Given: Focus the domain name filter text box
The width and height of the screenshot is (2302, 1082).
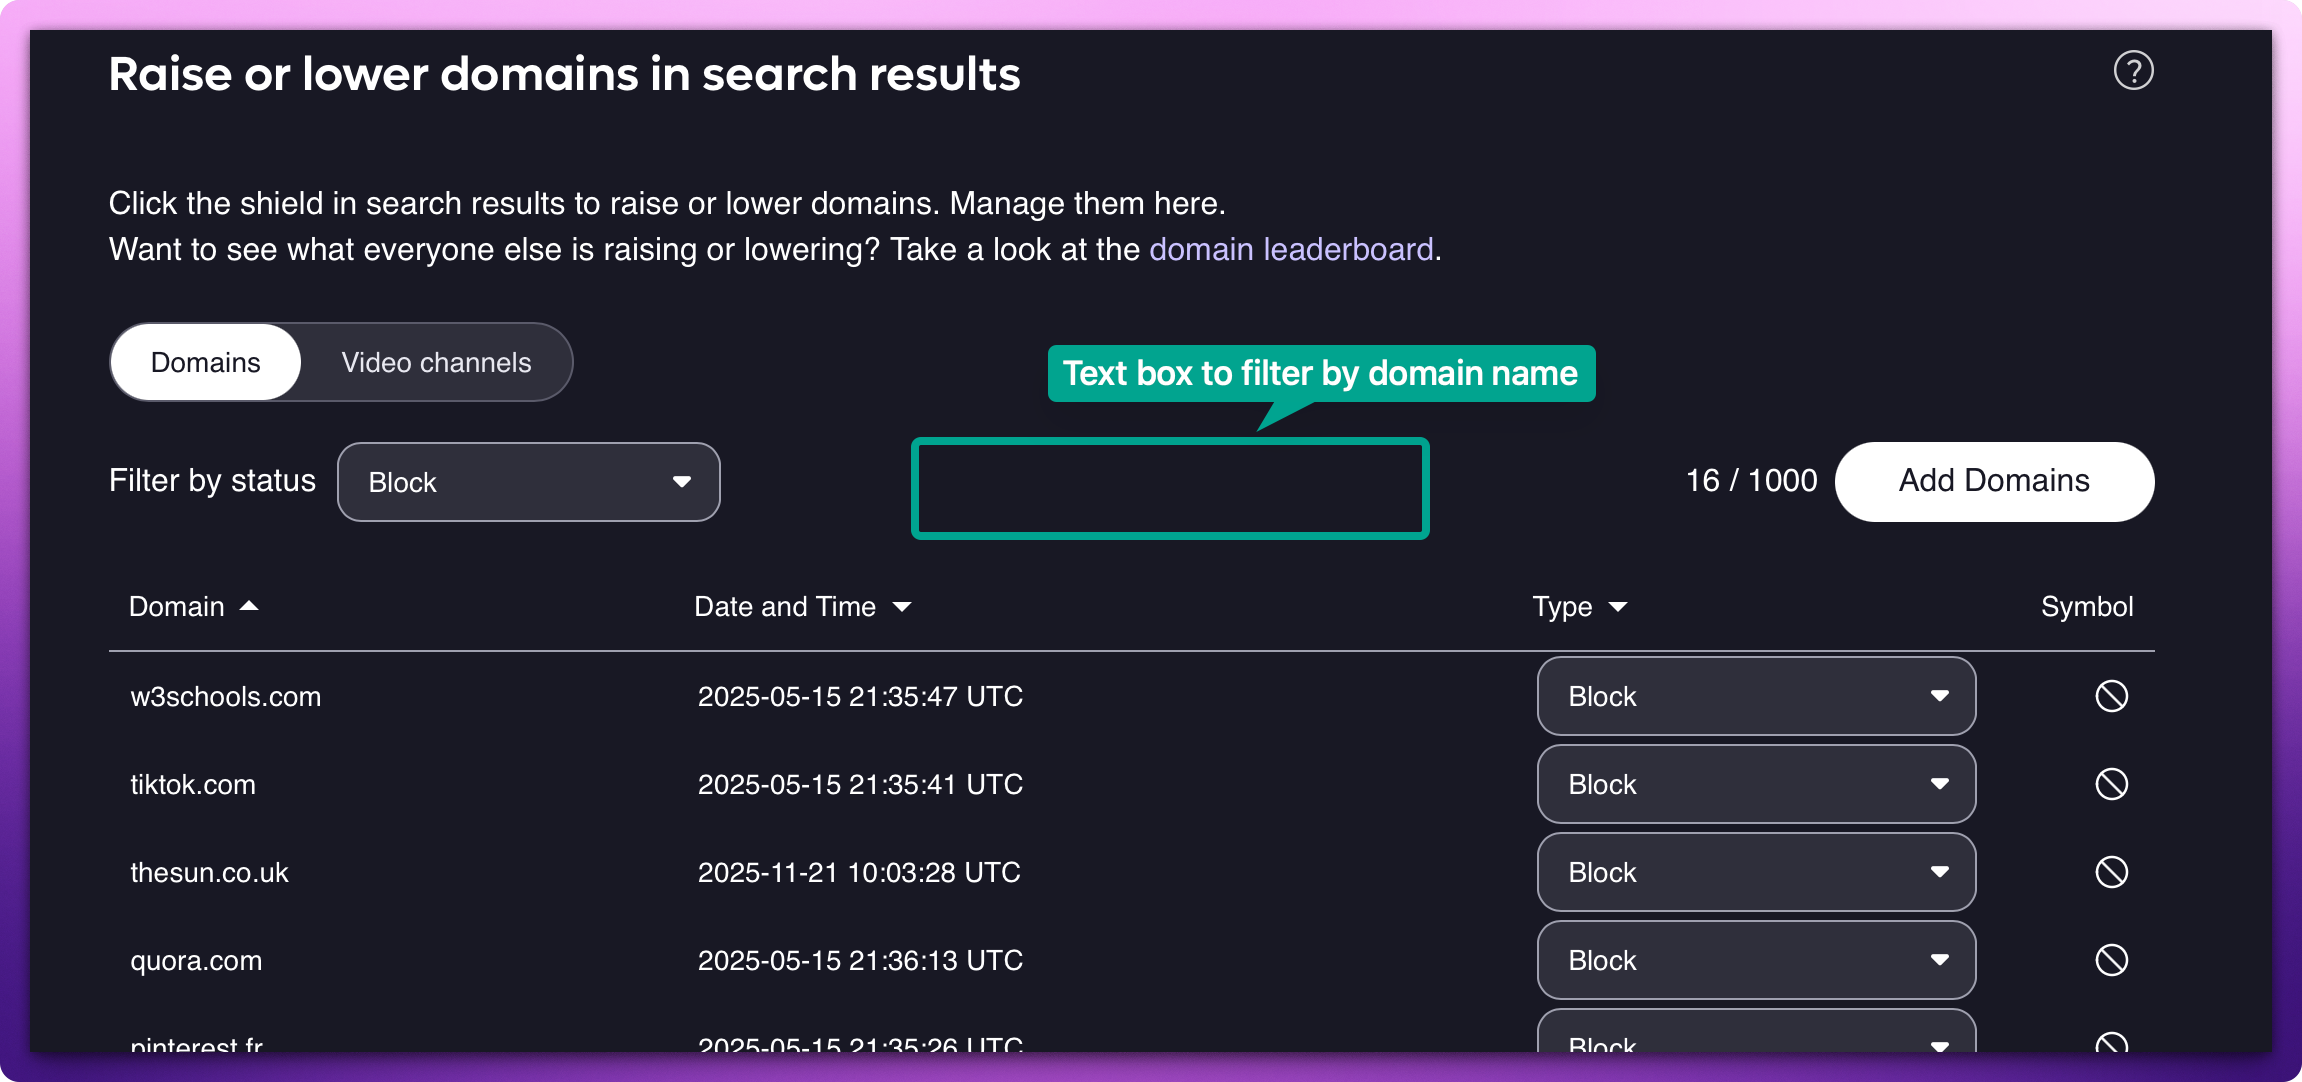Looking at the screenshot, I should pyautogui.click(x=1169, y=488).
